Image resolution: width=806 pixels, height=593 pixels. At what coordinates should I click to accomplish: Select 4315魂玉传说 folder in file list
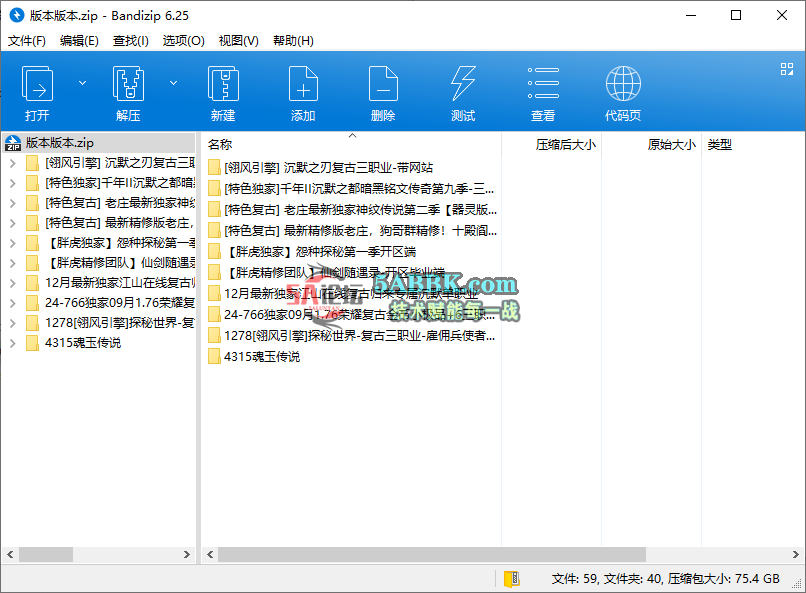click(262, 357)
